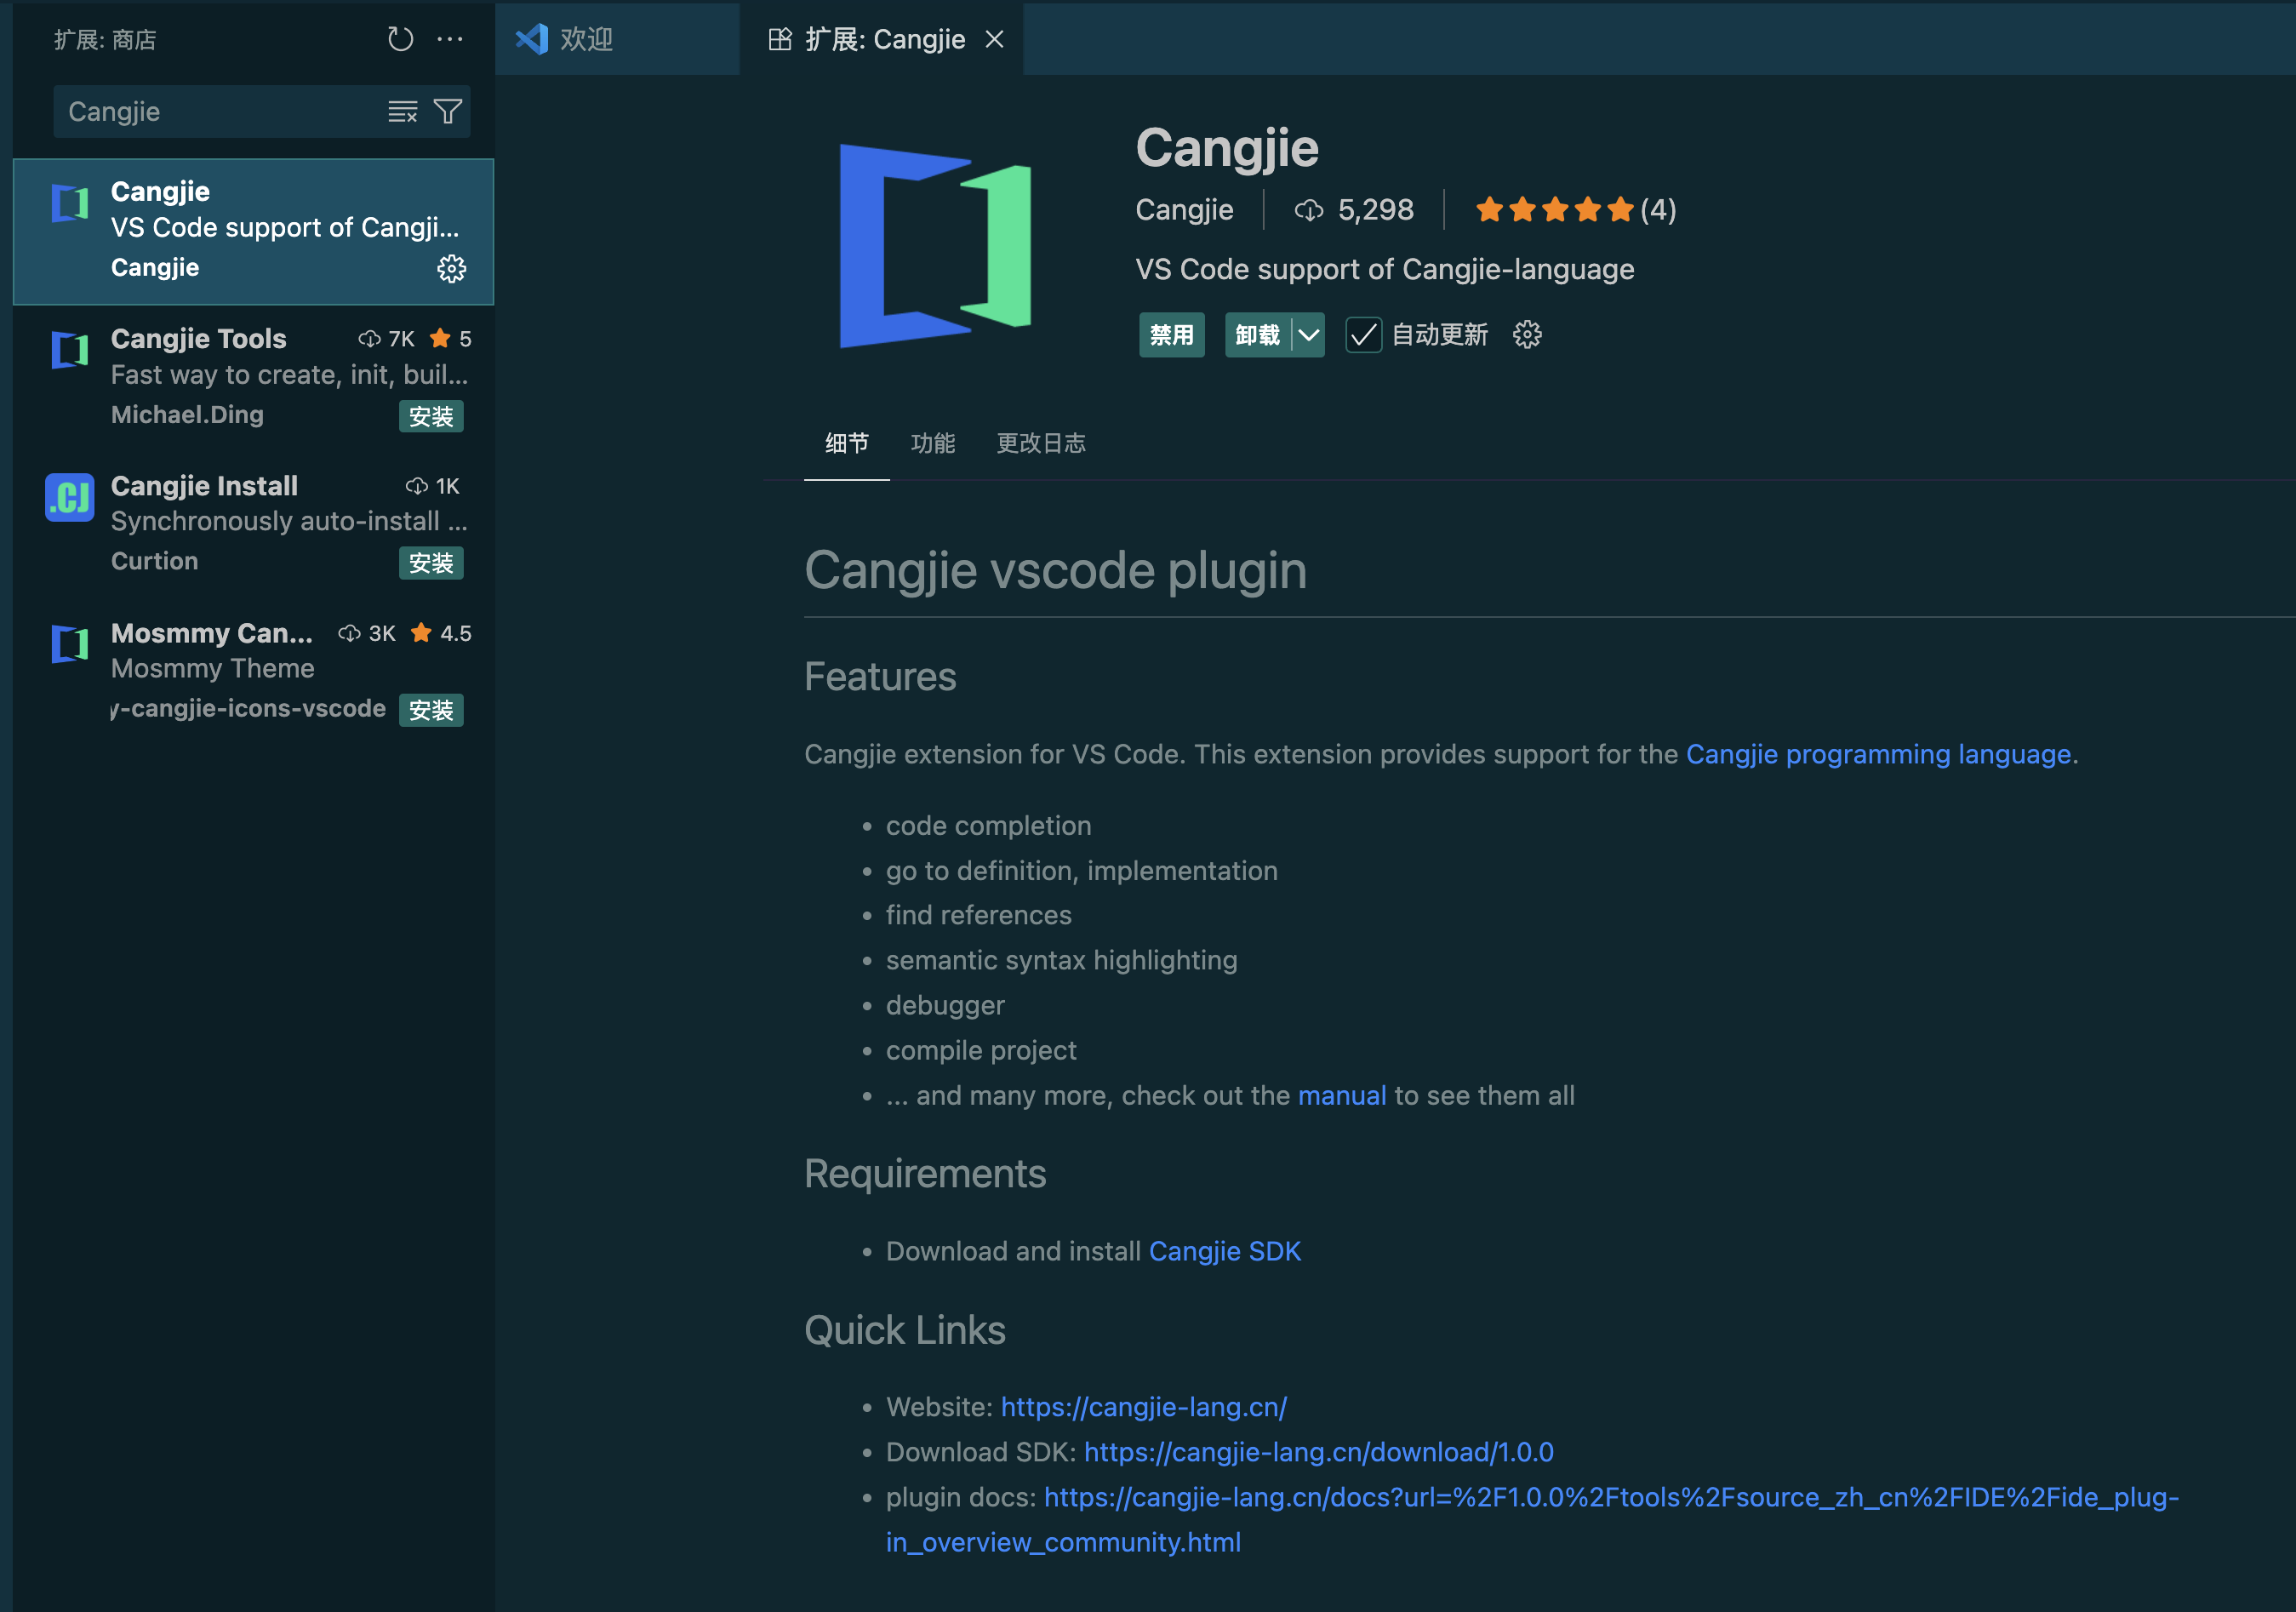Viewport: 2296px width, 1612px height.
Task: Select the Cangjie Install extension entry
Action: point(254,525)
